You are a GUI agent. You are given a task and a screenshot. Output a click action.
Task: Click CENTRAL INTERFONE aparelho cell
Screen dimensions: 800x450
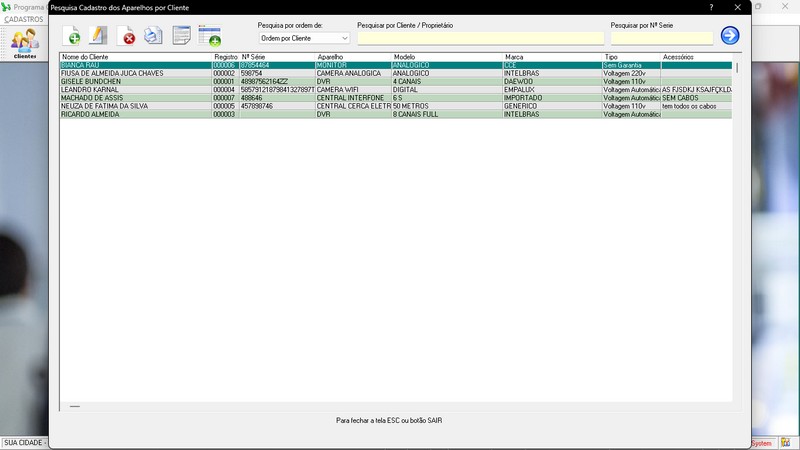pos(354,98)
